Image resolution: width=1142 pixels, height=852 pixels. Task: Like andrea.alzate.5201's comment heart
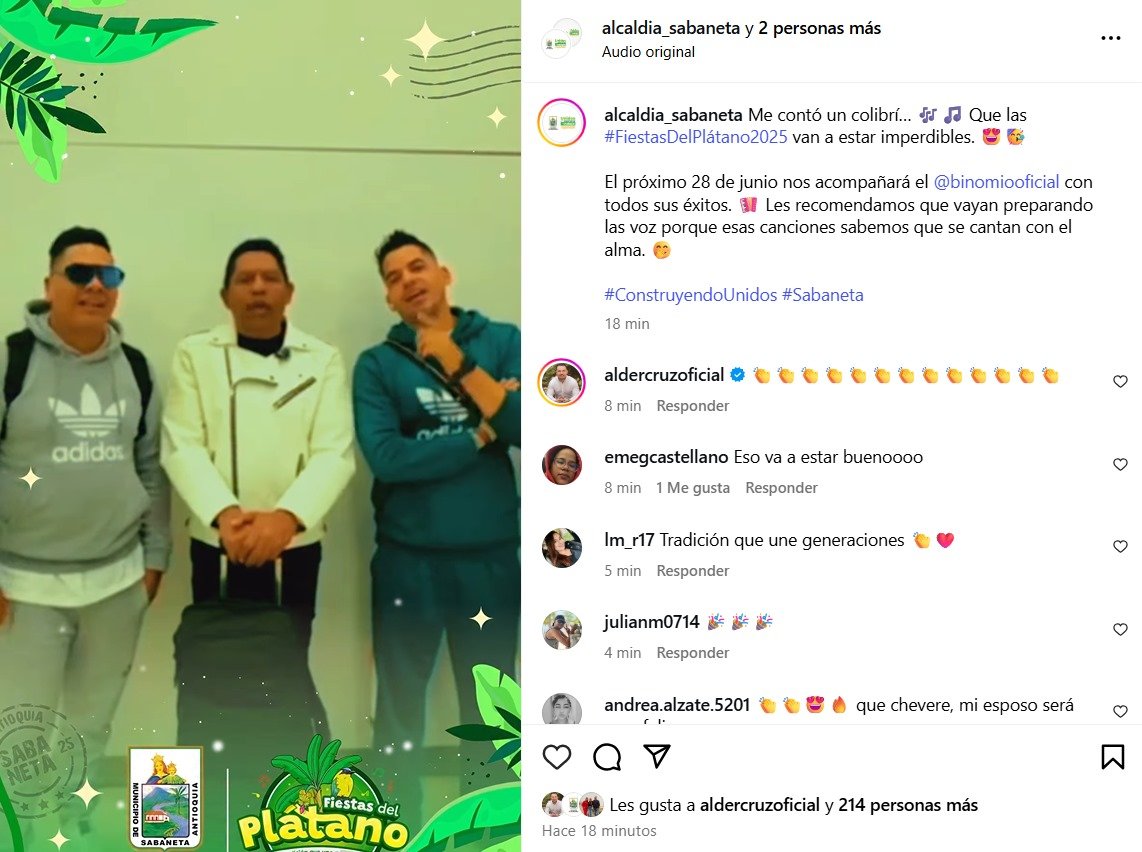[1120, 711]
